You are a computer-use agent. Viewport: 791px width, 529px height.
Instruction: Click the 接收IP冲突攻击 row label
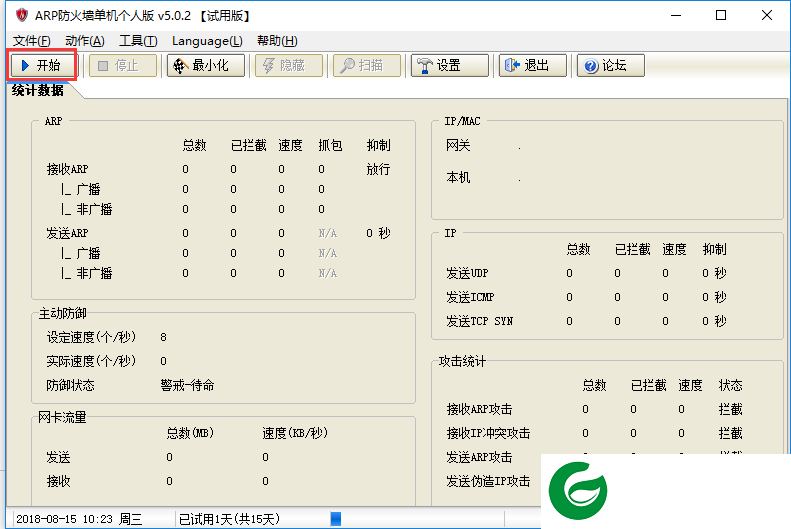pyautogui.click(x=488, y=433)
